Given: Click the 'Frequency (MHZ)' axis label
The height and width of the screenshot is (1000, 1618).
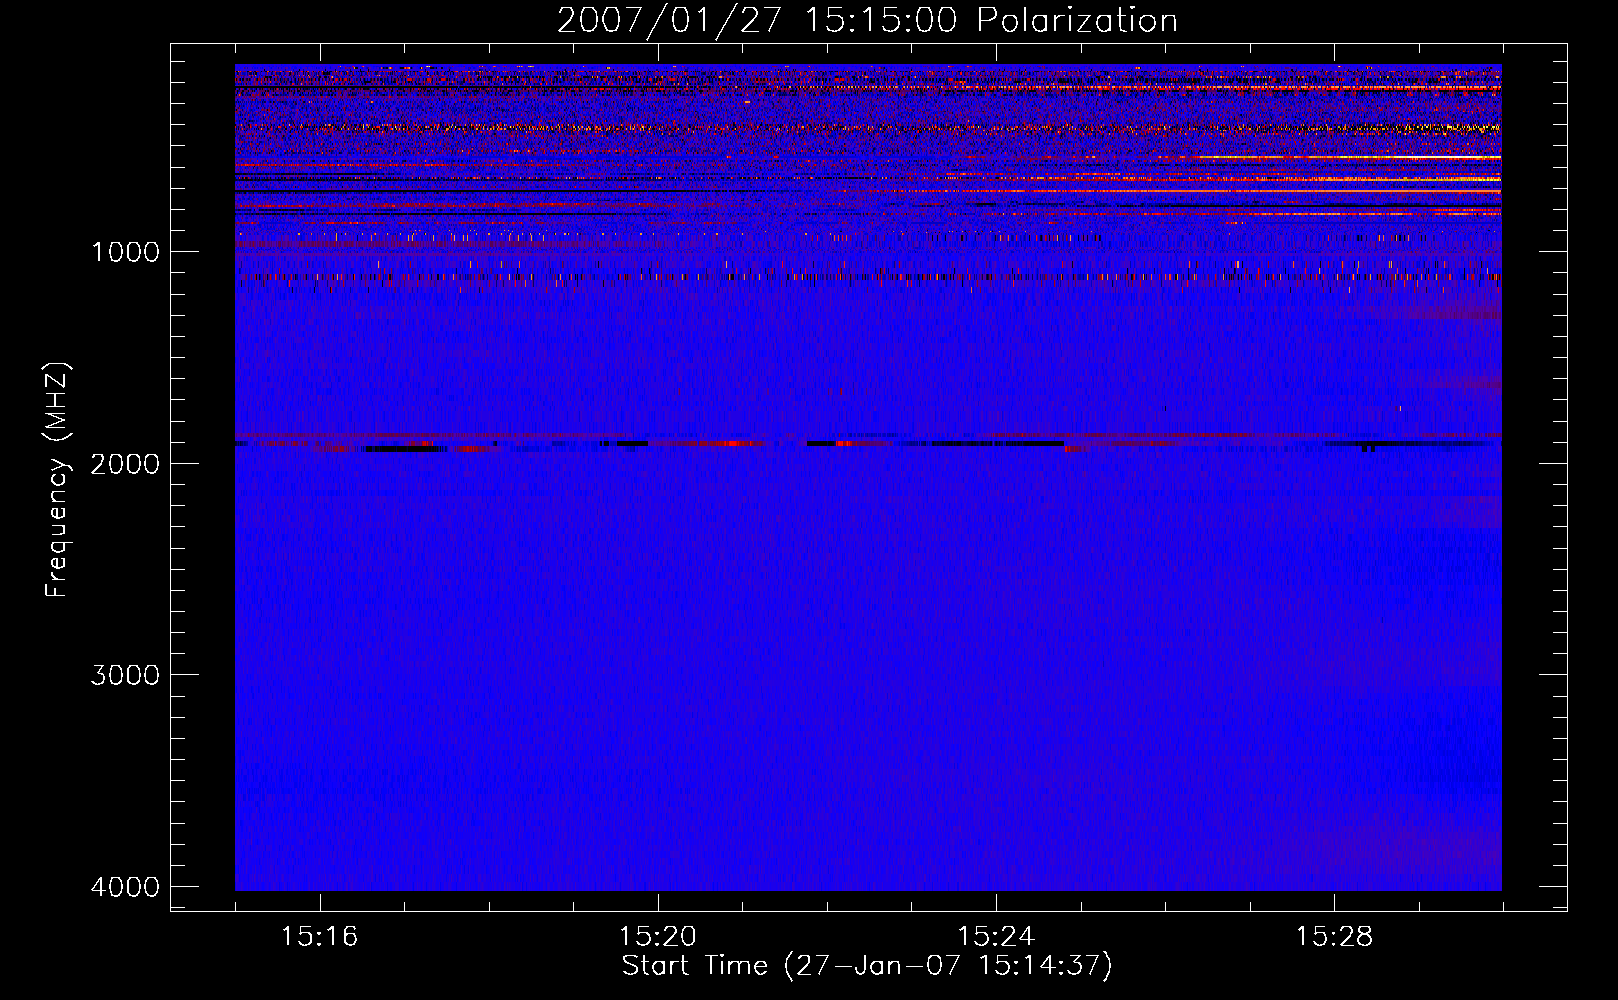Looking at the screenshot, I should click(57, 481).
